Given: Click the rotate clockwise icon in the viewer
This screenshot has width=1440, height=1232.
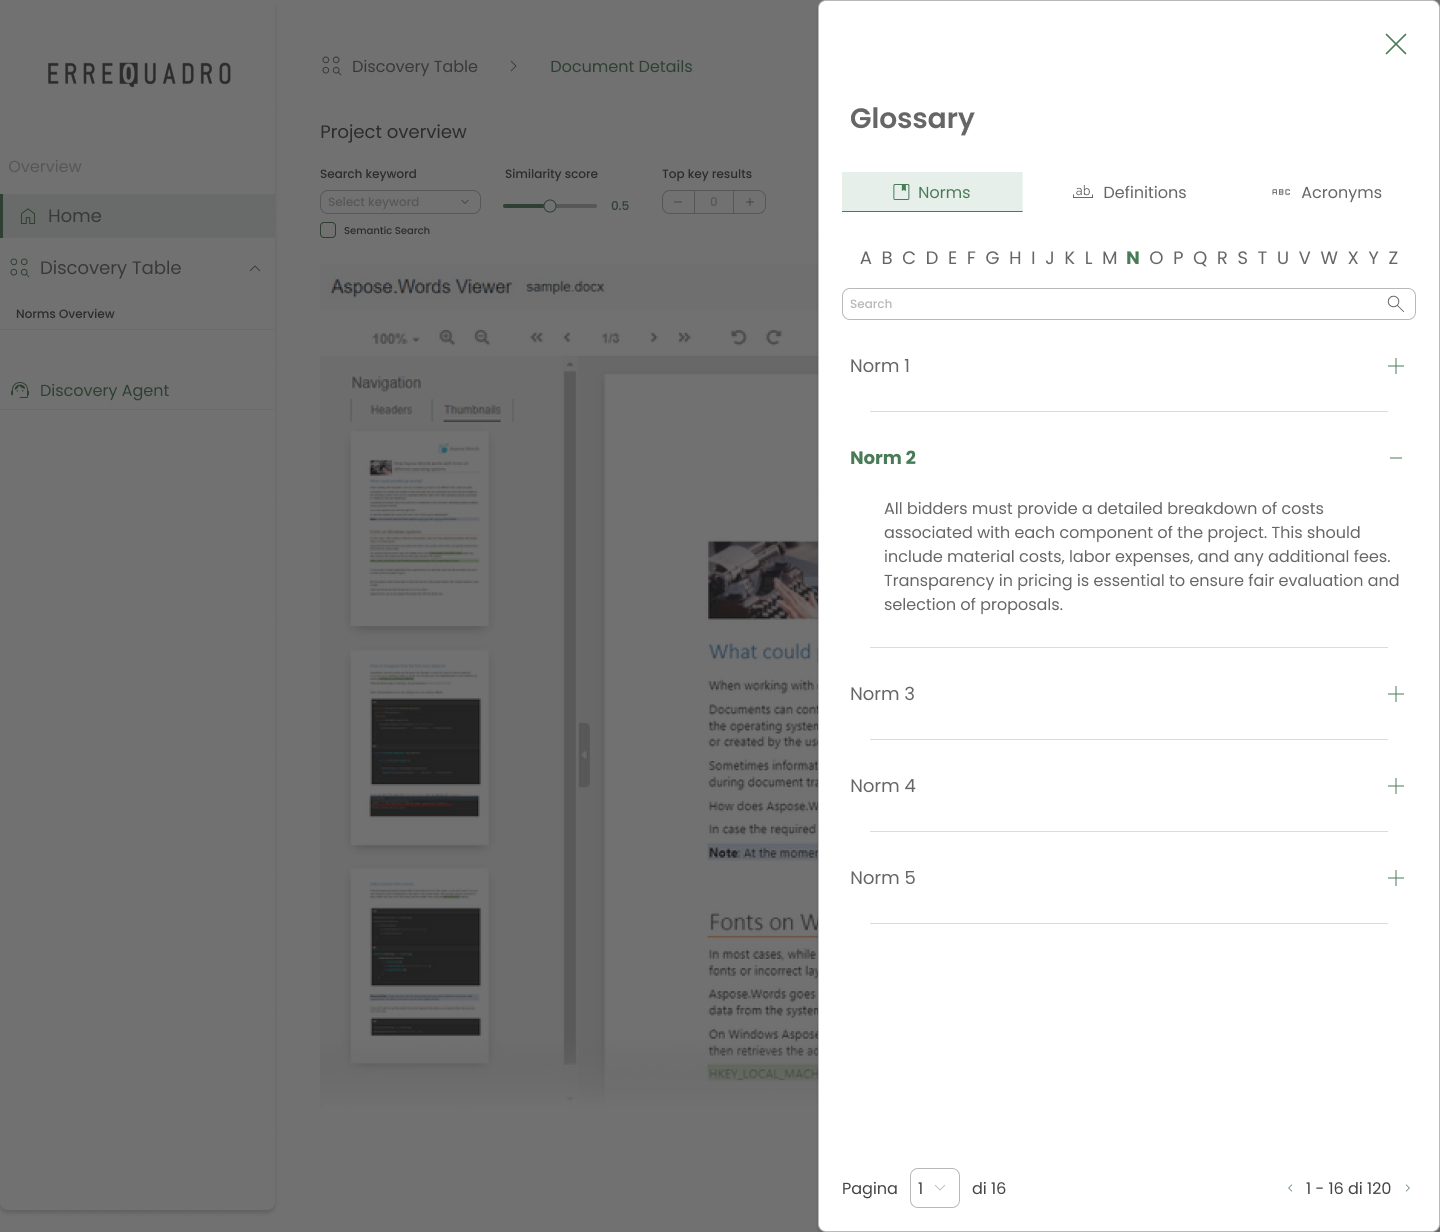Looking at the screenshot, I should [774, 338].
